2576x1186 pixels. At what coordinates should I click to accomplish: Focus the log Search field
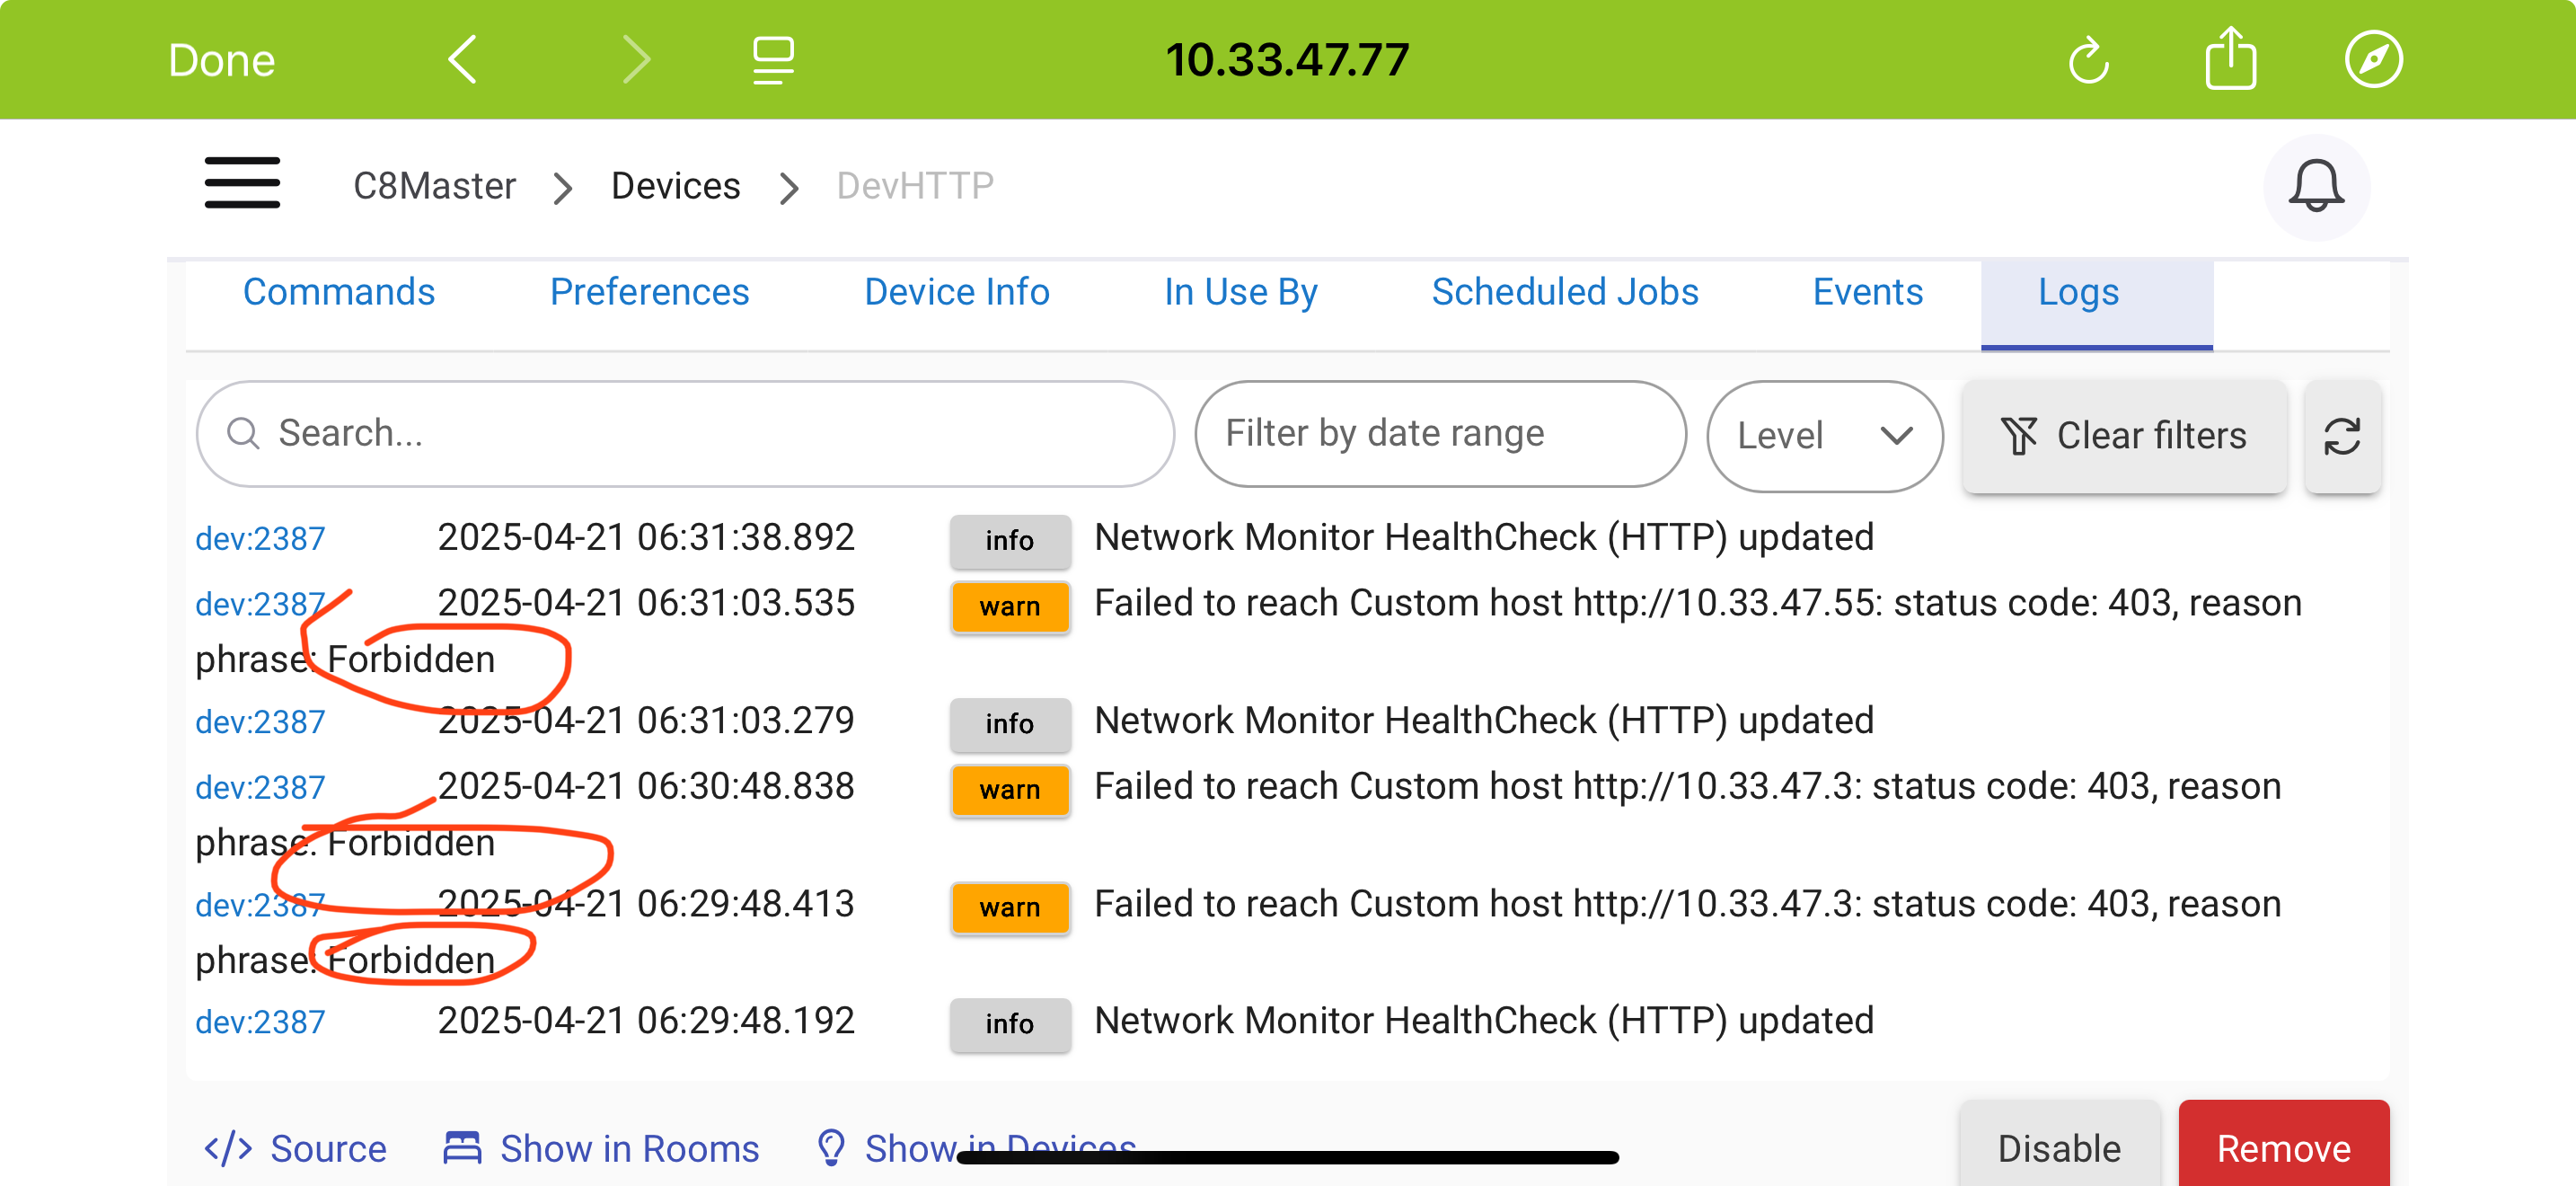tap(685, 434)
